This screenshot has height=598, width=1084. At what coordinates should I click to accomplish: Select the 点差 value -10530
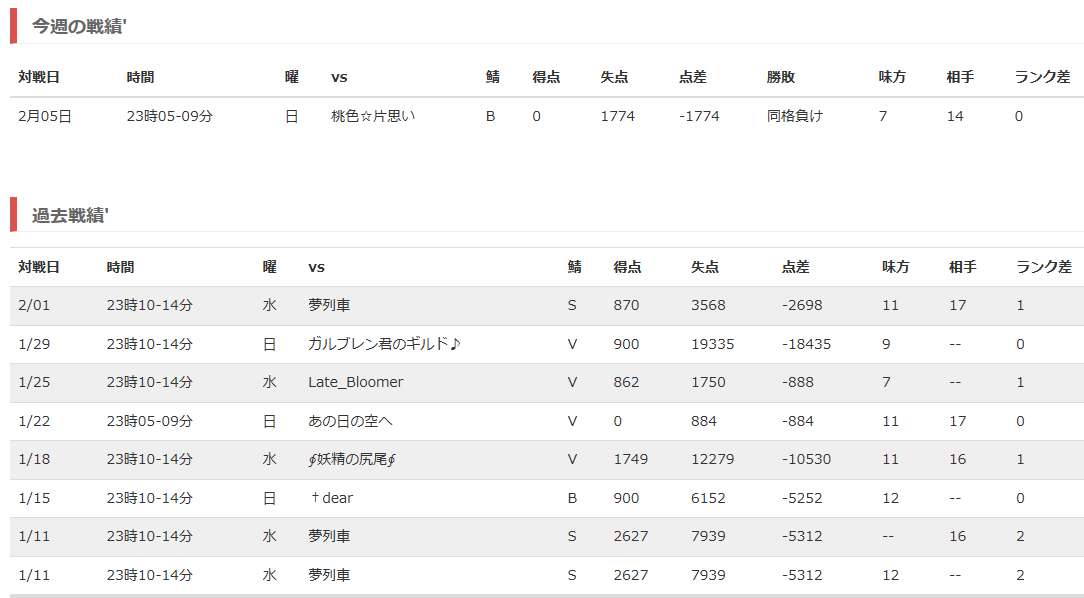tap(806, 459)
